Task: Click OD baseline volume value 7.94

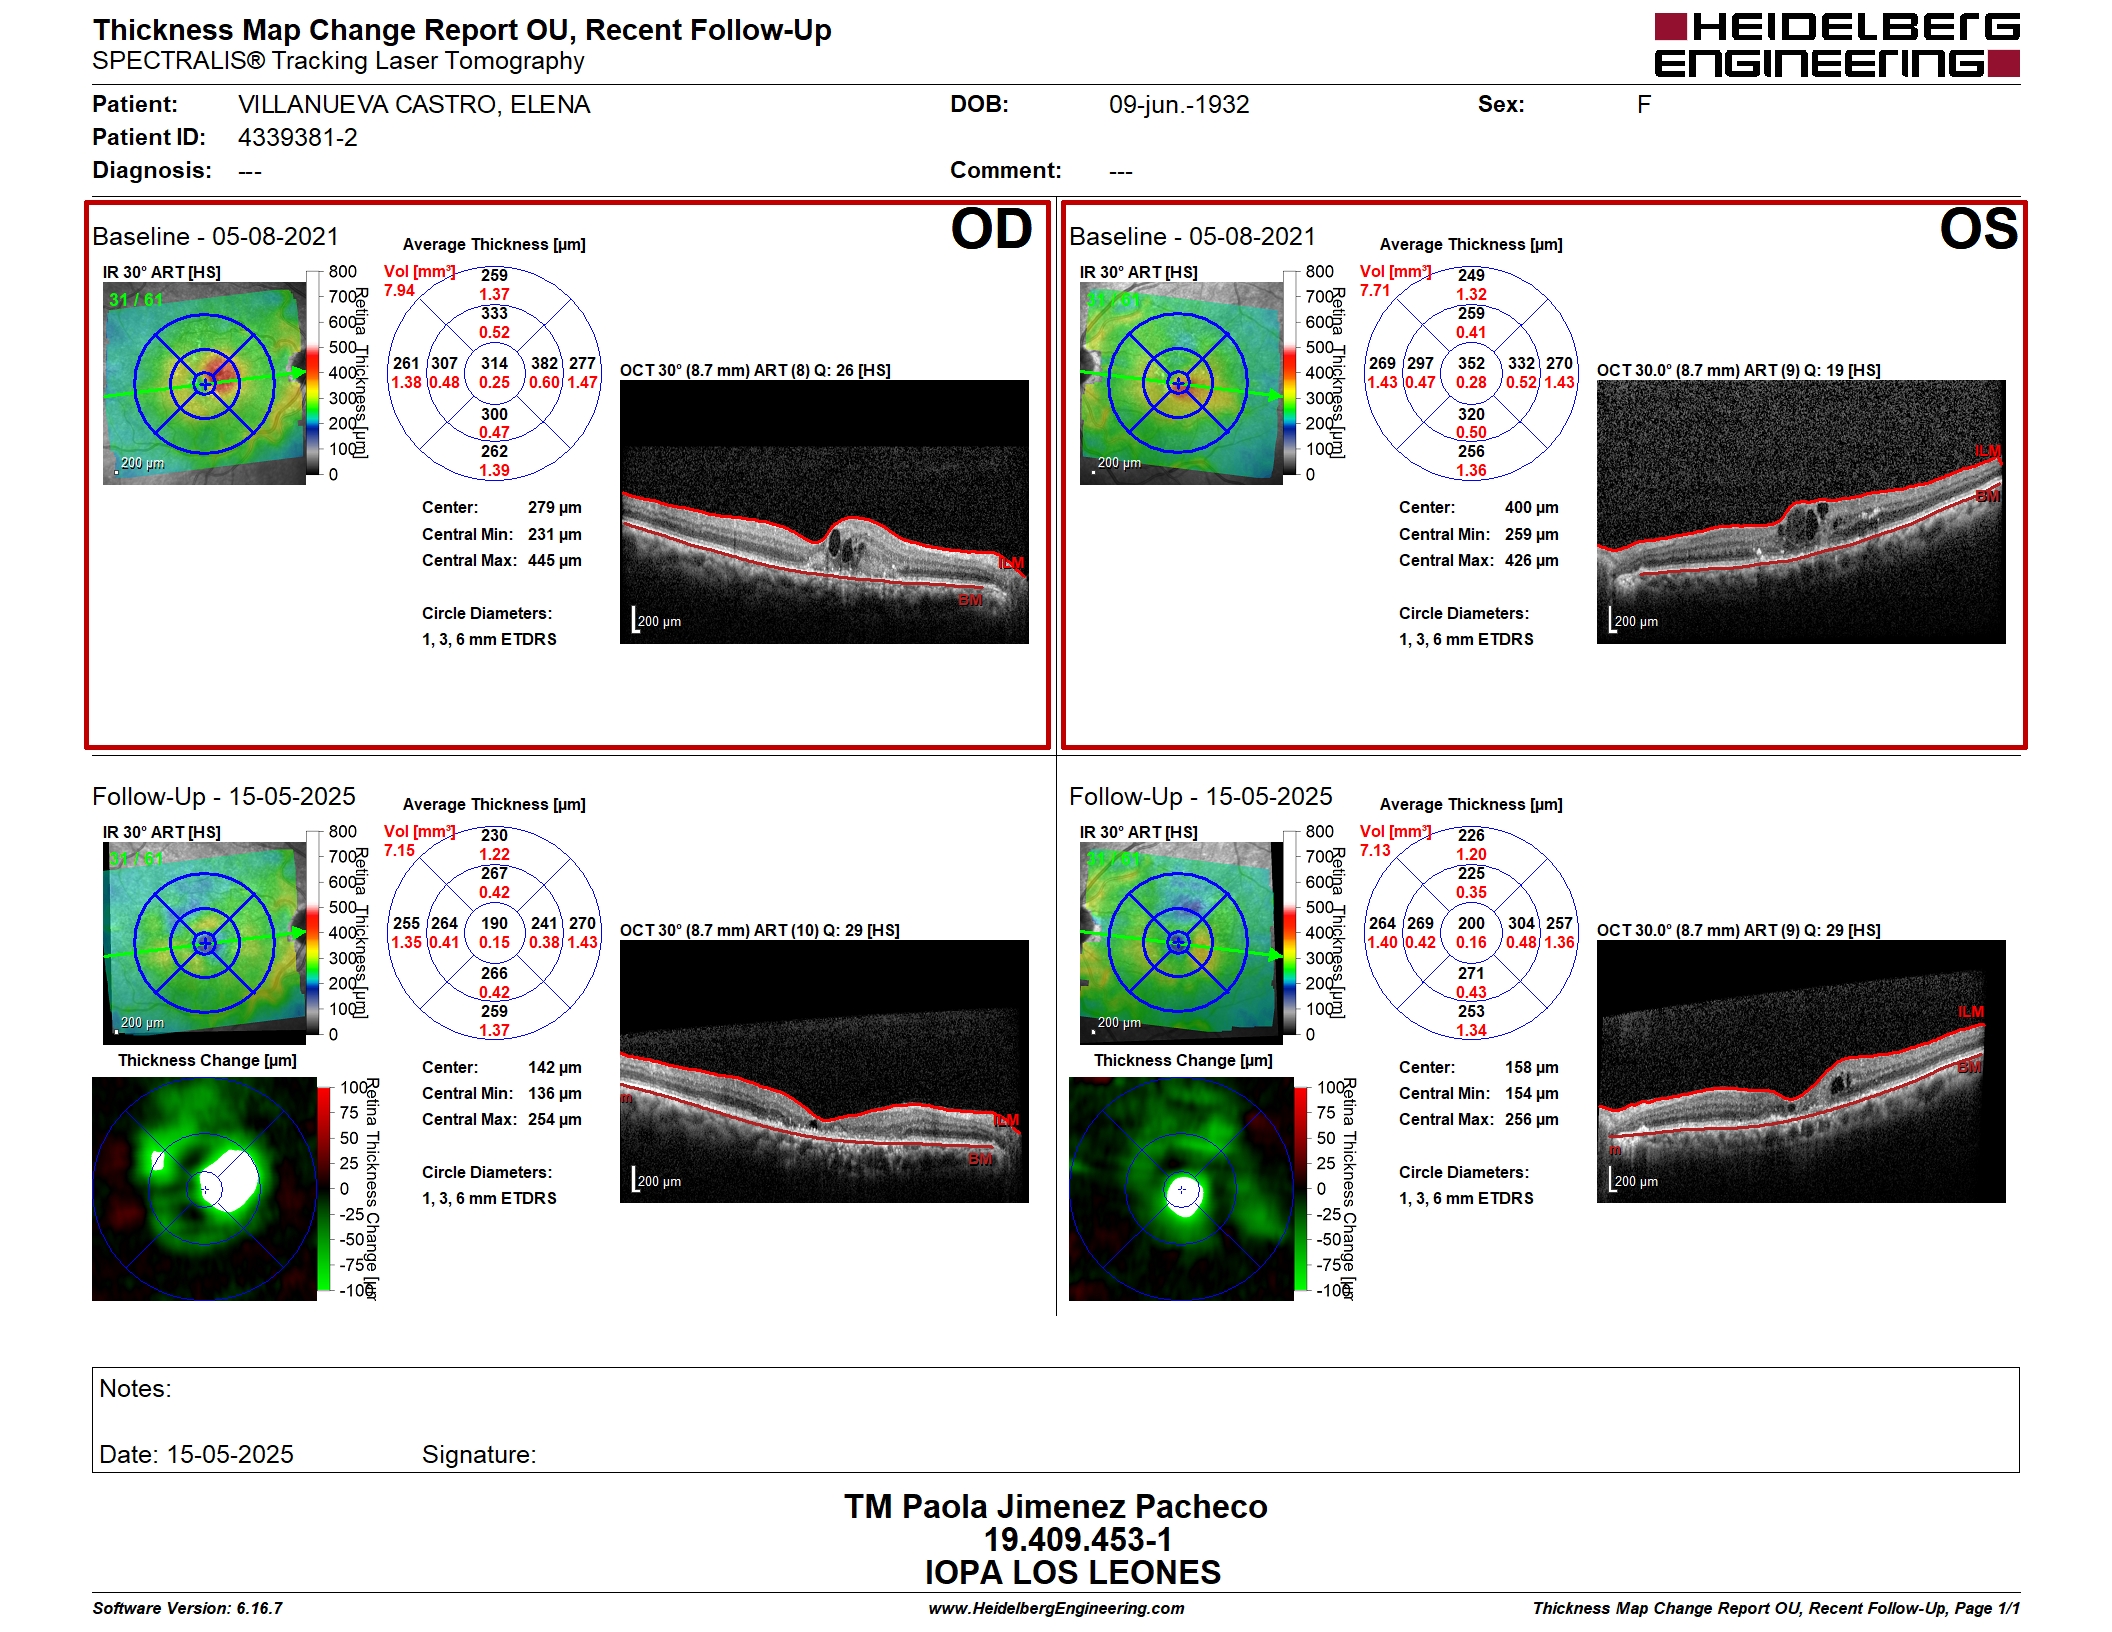Action: 399,291
